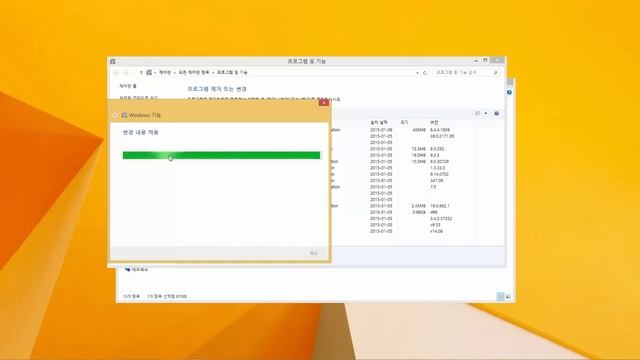Sort by the 버전 column header
This screenshot has width=640, height=360.
point(434,122)
